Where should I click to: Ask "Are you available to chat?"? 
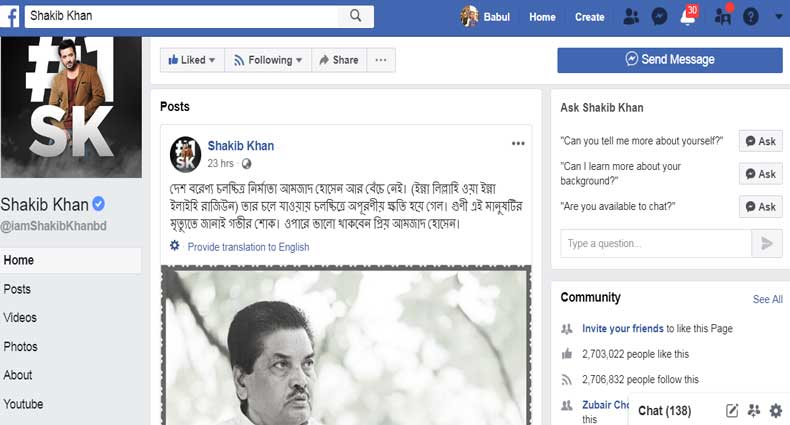coord(760,207)
